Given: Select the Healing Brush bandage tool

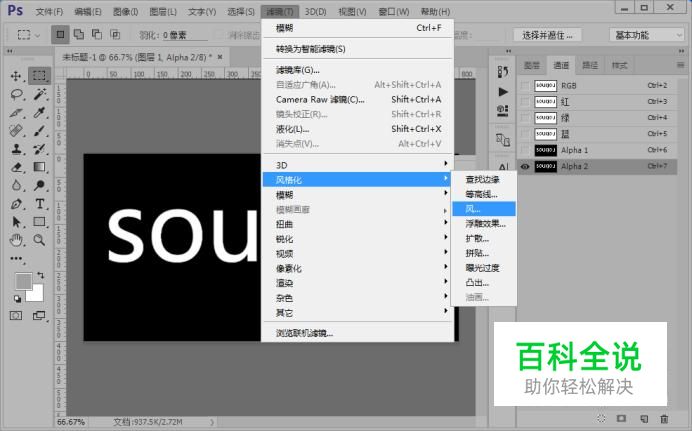Looking at the screenshot, I should [x=16, y=131].
